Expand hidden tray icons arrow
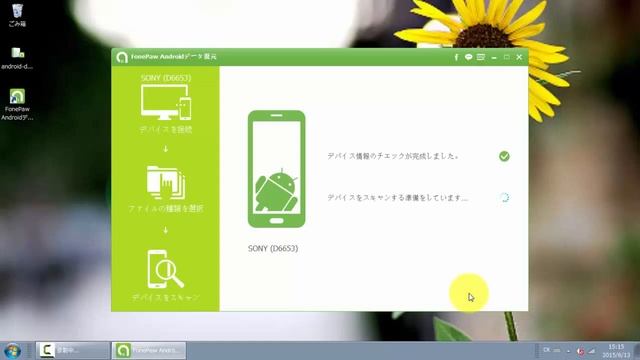640x360 pixels. 569,351
